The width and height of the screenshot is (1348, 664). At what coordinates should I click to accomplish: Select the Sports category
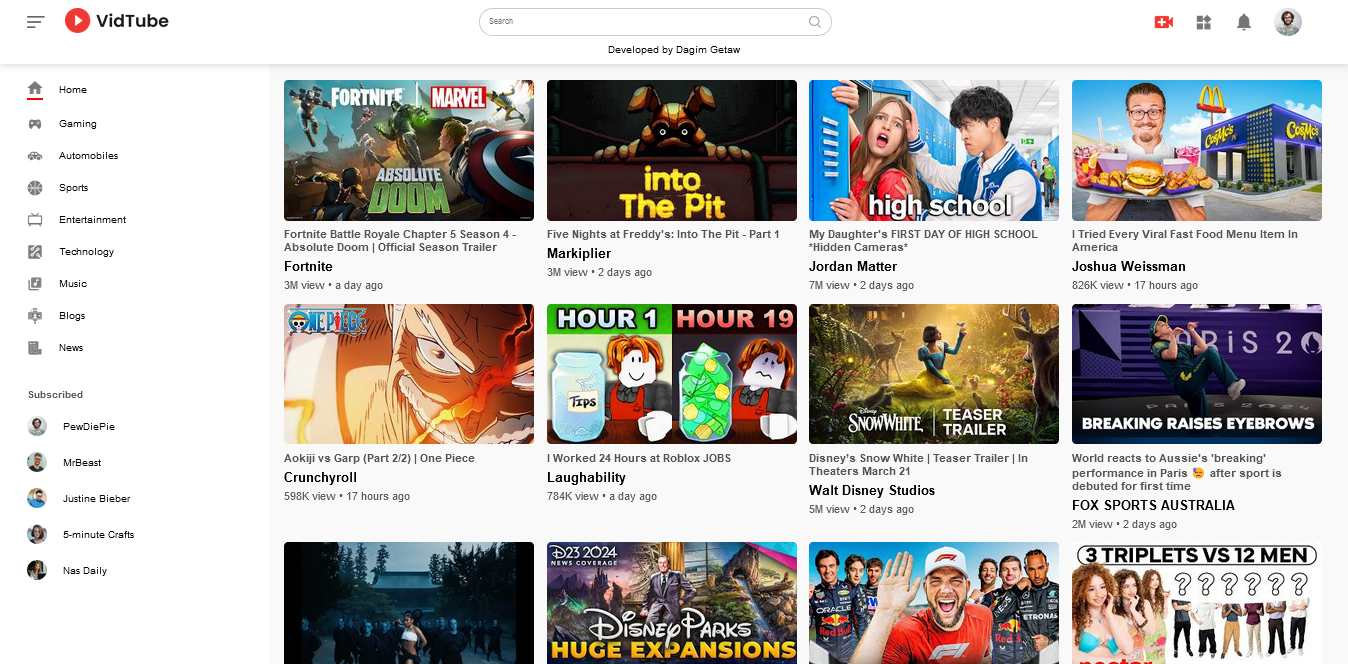[74, 188]
